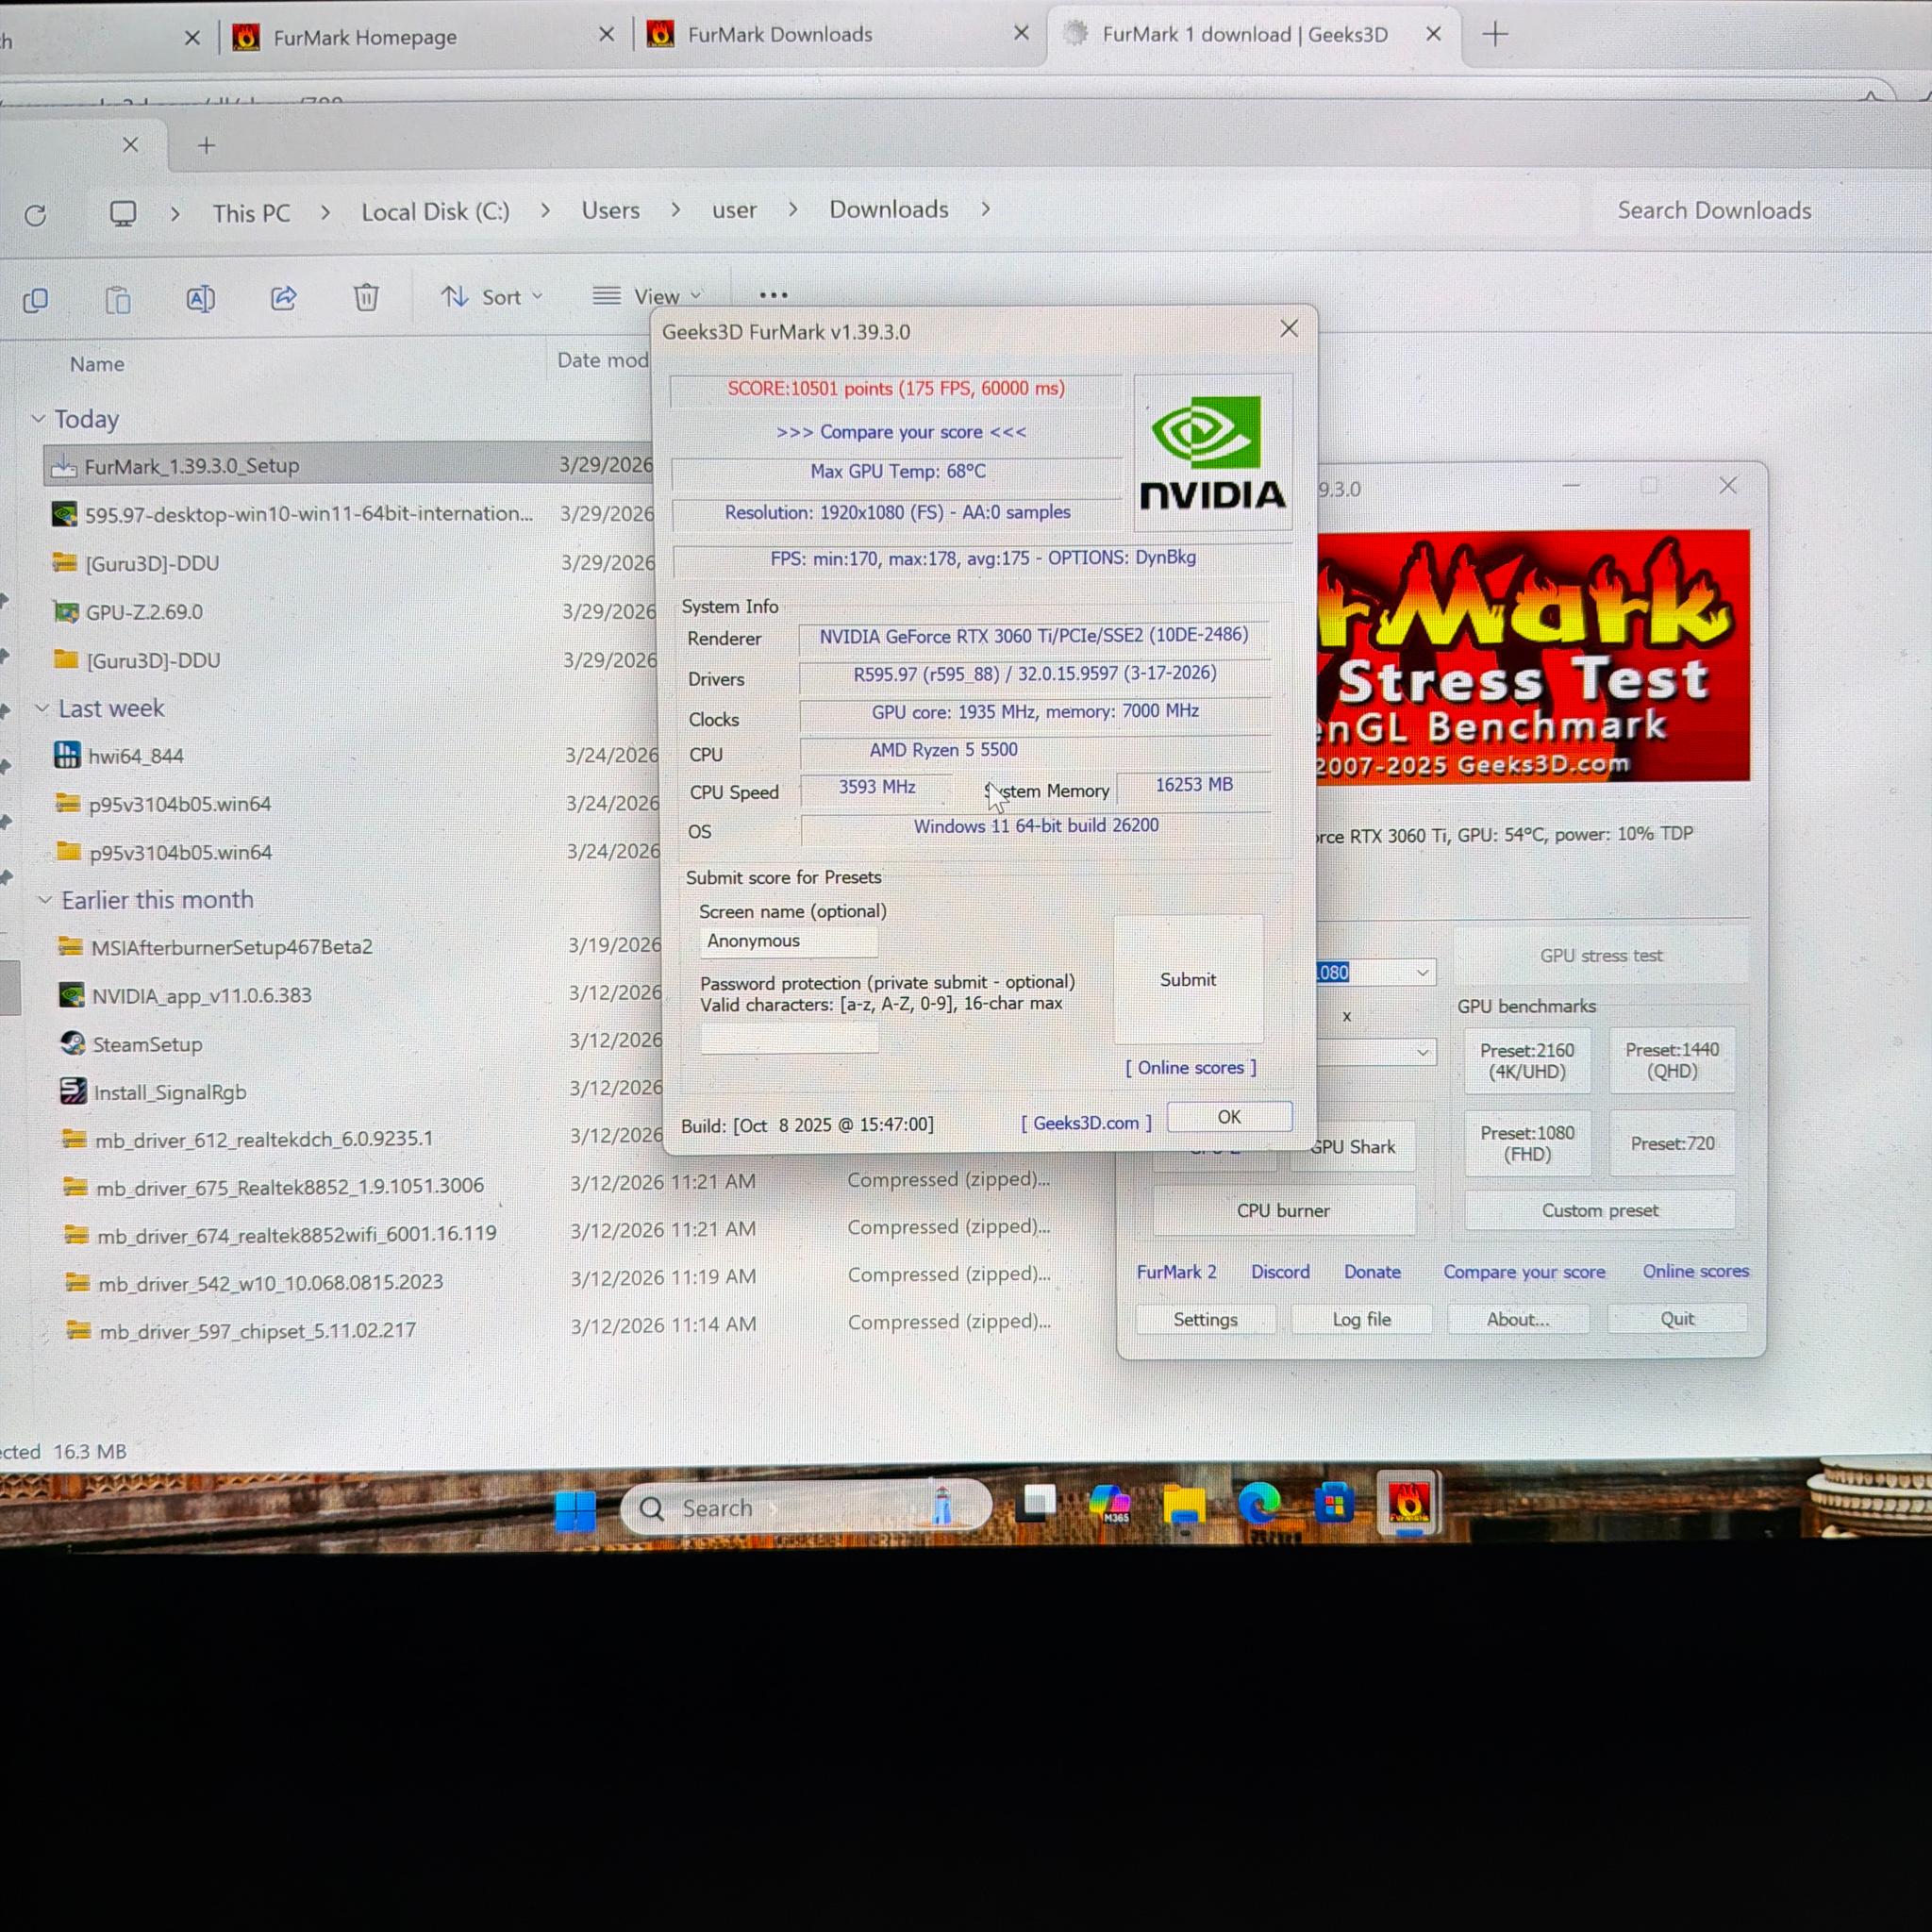Open the three-dot See more menu in Explorer
Screen dimensions: 1932x1932
coord(773,295)
